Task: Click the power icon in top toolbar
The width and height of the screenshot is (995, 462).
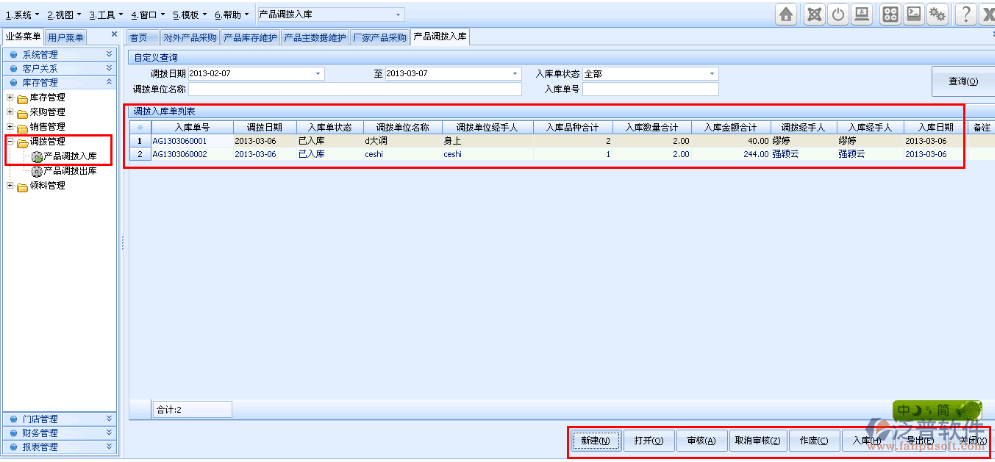Action: pyautogui.click(x=838, y=14)
